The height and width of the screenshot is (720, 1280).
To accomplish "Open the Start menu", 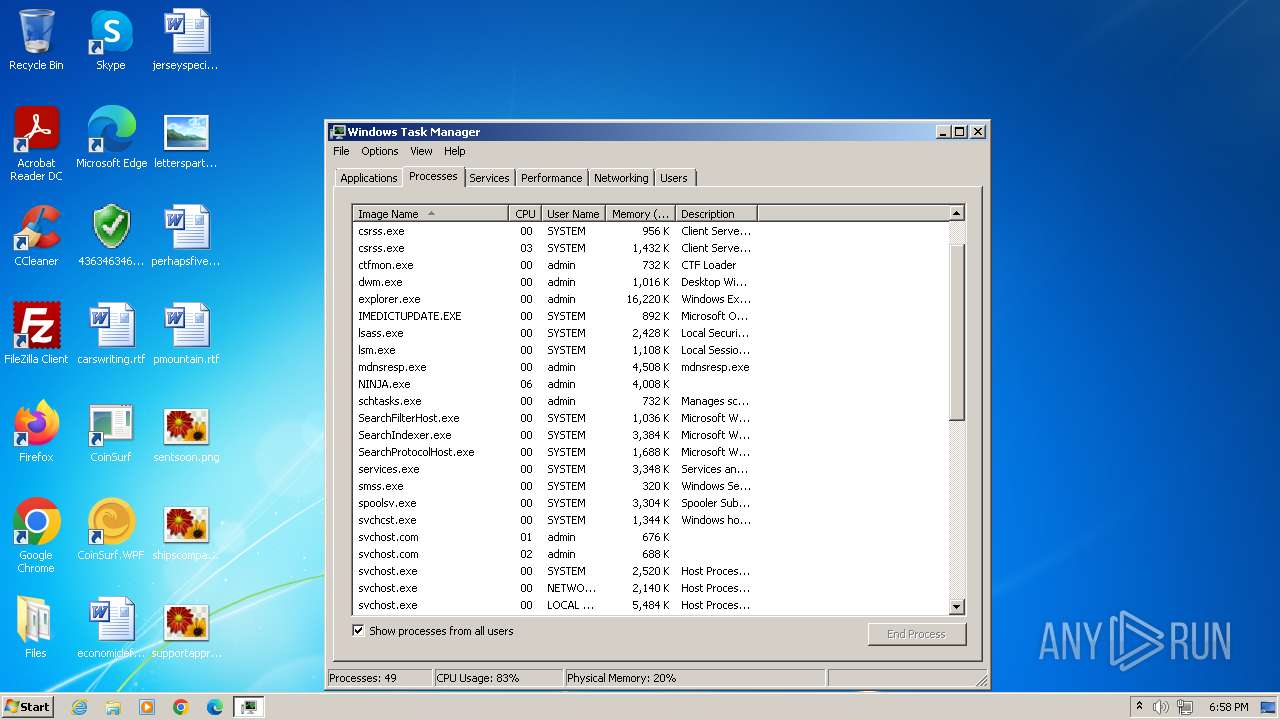I will [28, 706].
